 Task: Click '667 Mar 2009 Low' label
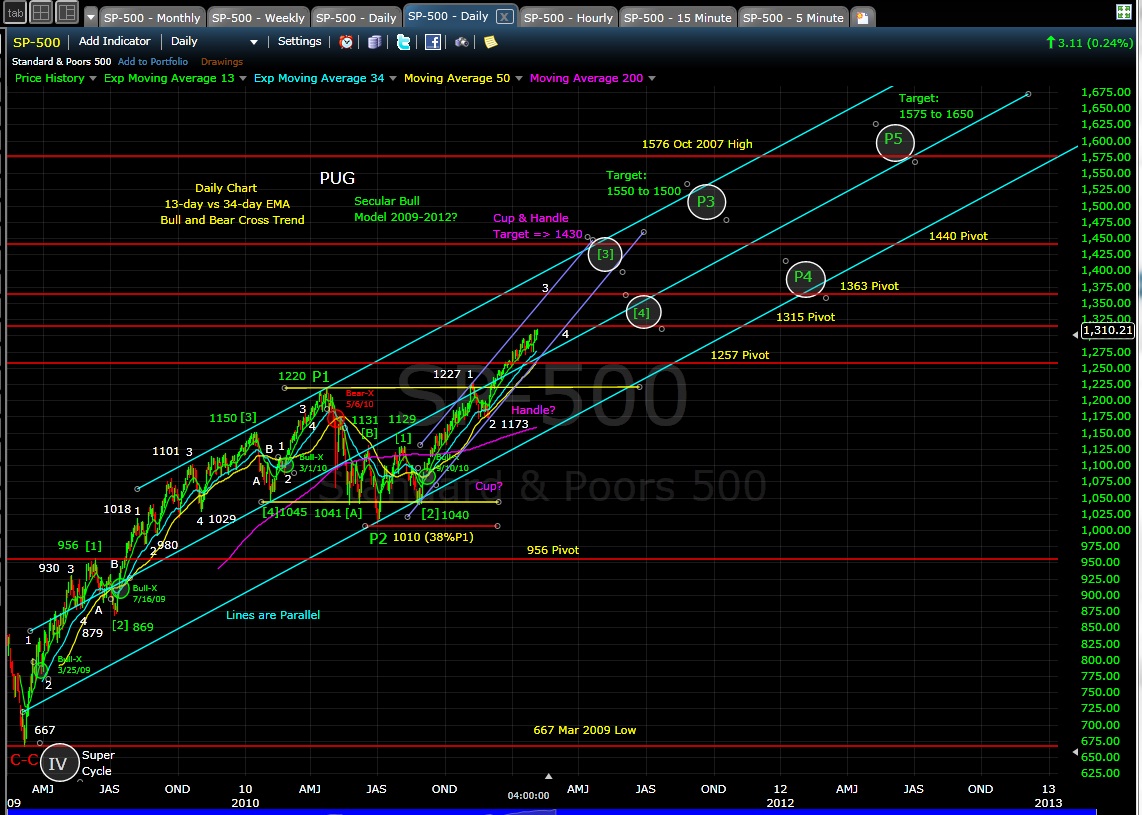pyautogui.click(x=585, y=730)
